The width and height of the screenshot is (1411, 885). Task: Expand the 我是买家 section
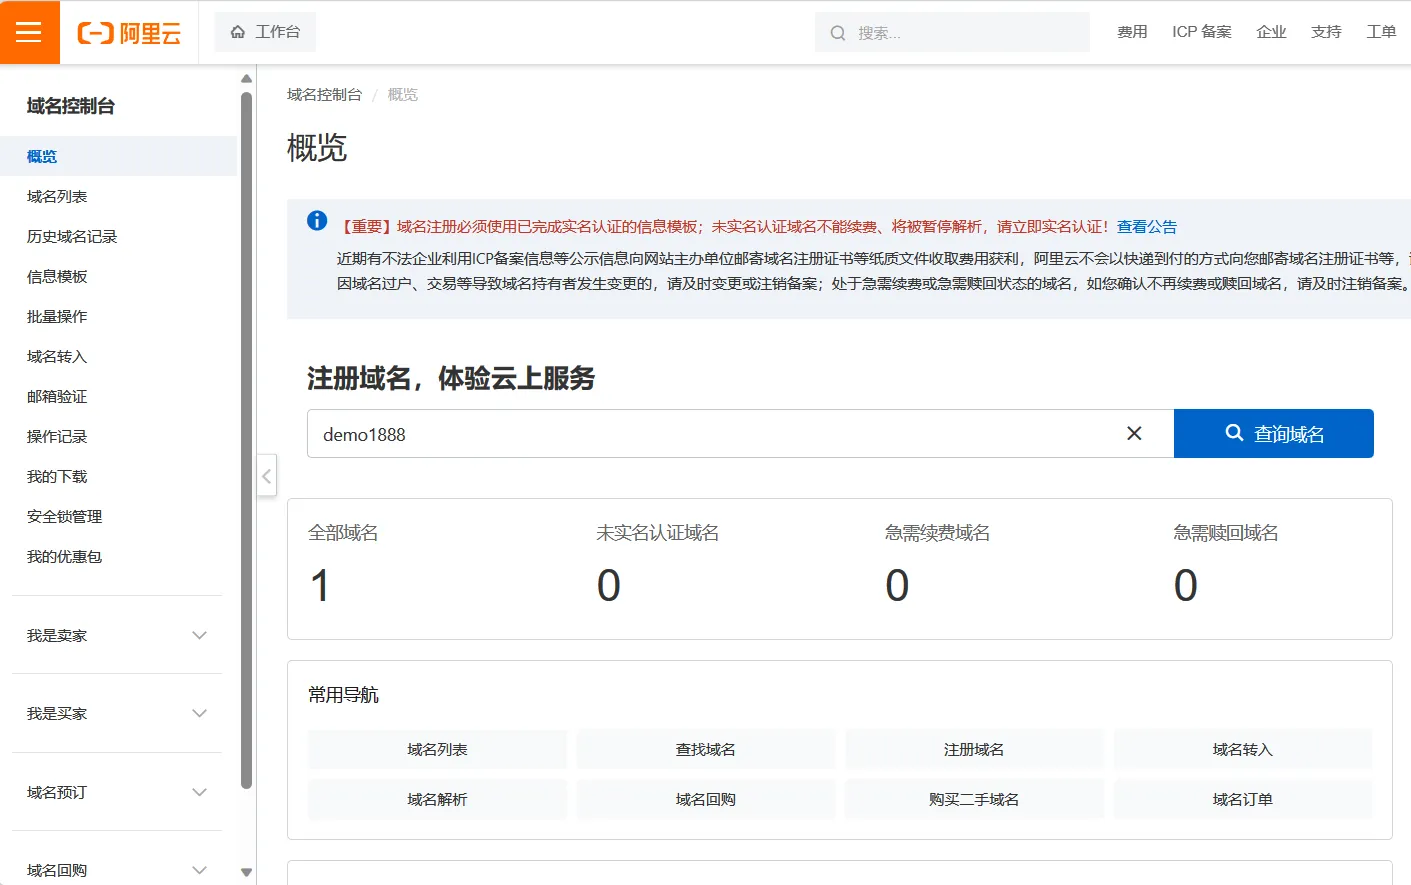click(199, 714)
